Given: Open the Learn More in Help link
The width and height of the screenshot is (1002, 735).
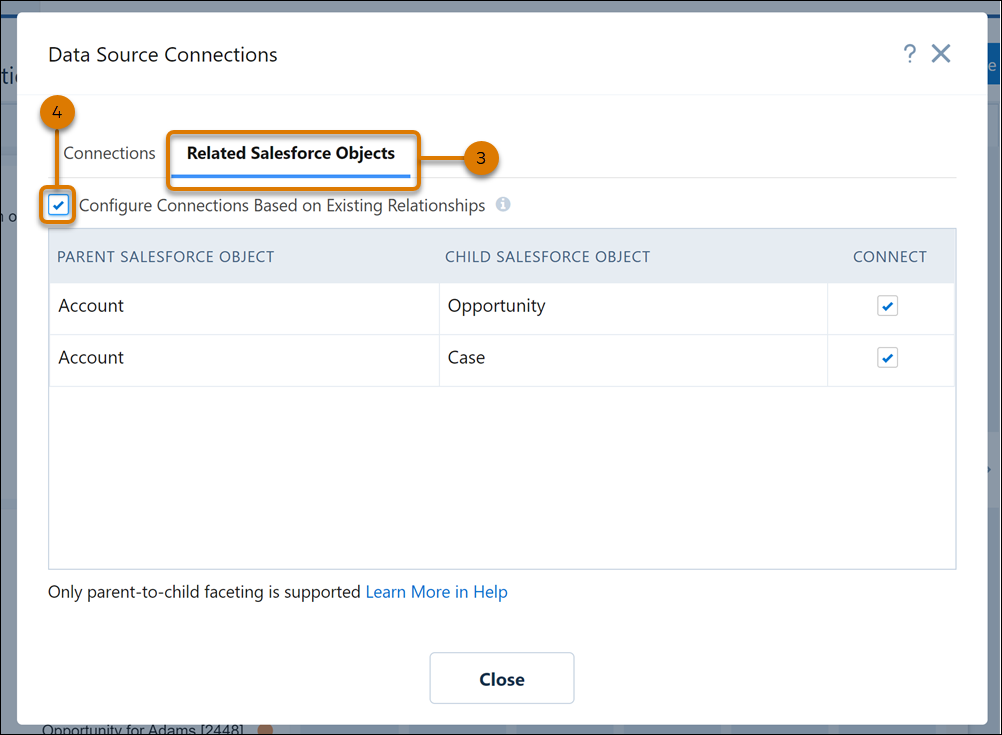Looking at the screenshot, I should point(436,592).
